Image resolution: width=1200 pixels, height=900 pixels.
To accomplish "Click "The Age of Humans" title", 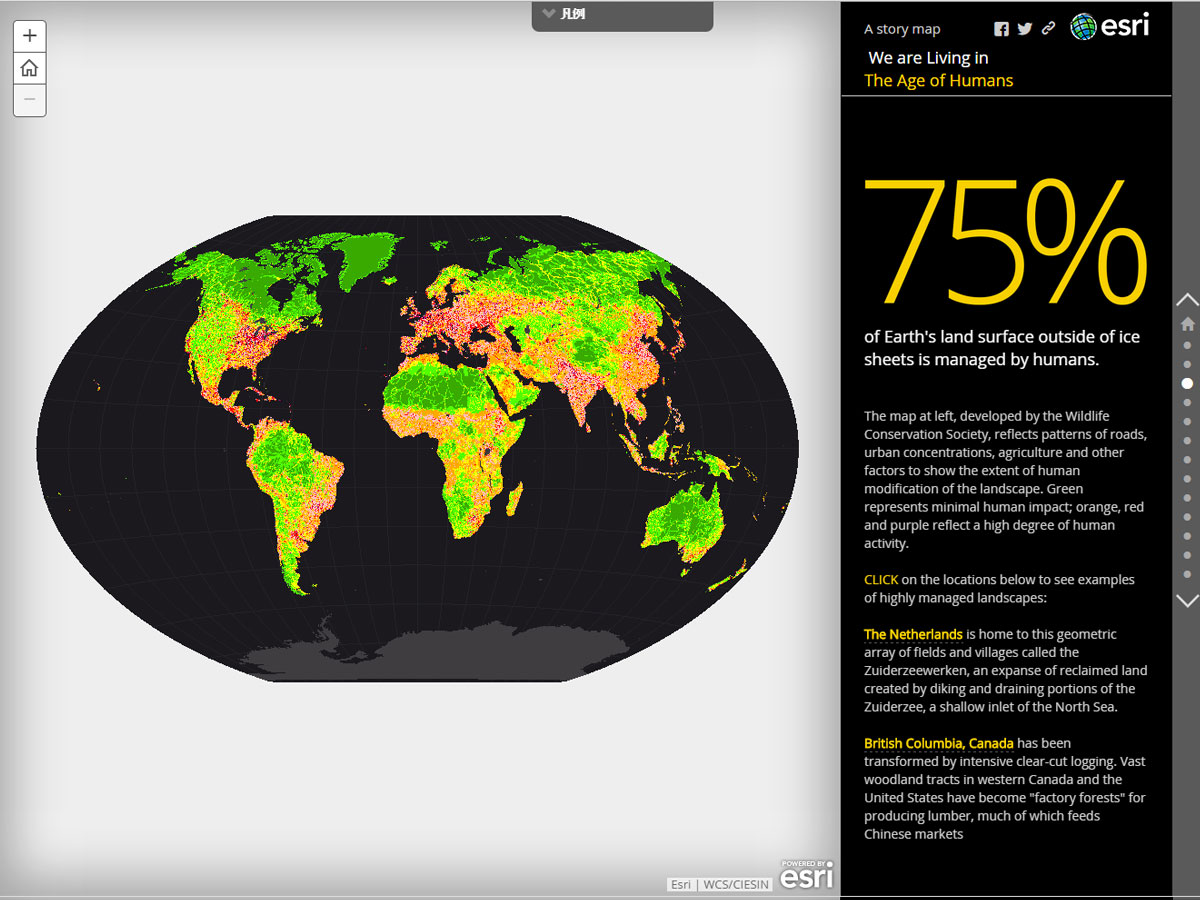I will tap(938, 81).
